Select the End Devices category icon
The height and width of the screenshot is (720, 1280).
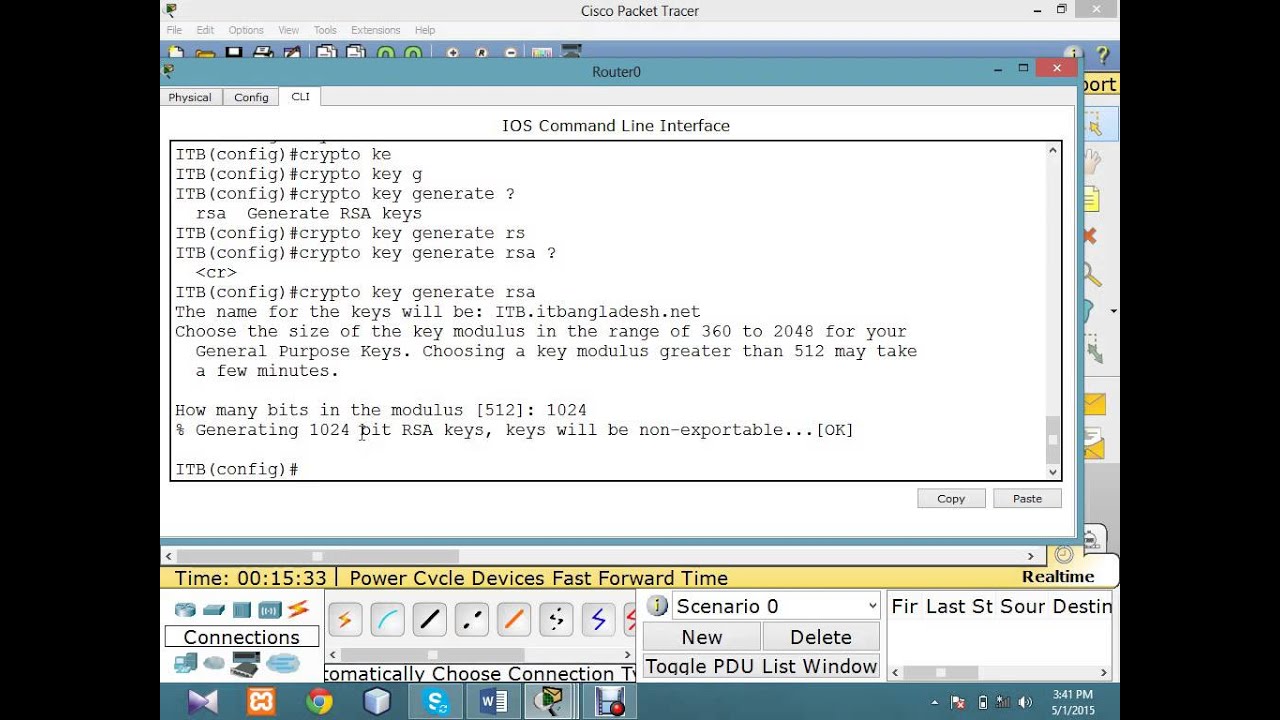pos(185,663)
